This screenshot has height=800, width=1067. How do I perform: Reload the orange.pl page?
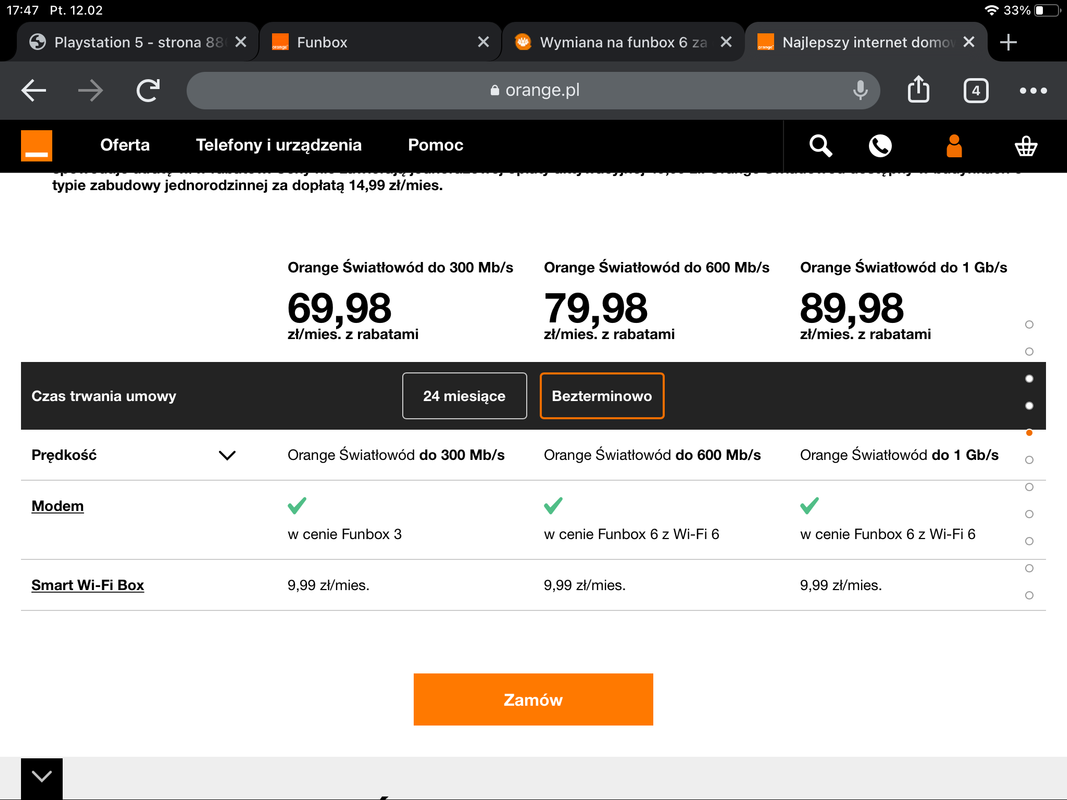[148, 90]
